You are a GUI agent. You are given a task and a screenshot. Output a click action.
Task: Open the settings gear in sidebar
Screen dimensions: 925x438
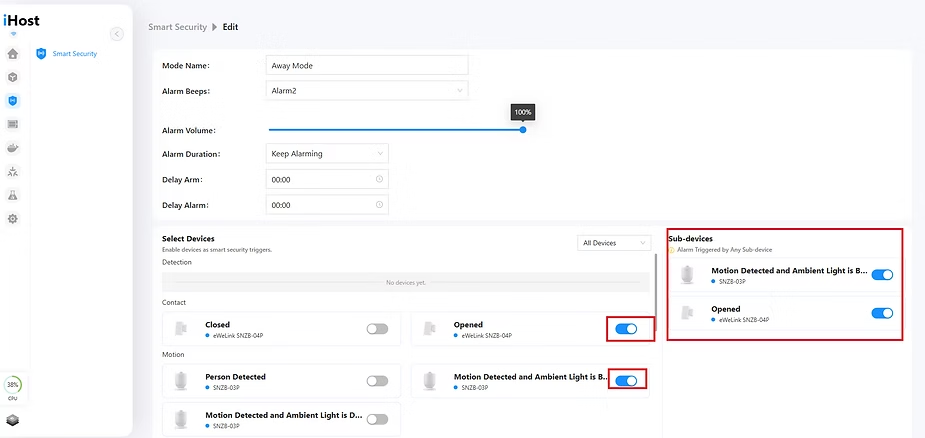(13, 219)
